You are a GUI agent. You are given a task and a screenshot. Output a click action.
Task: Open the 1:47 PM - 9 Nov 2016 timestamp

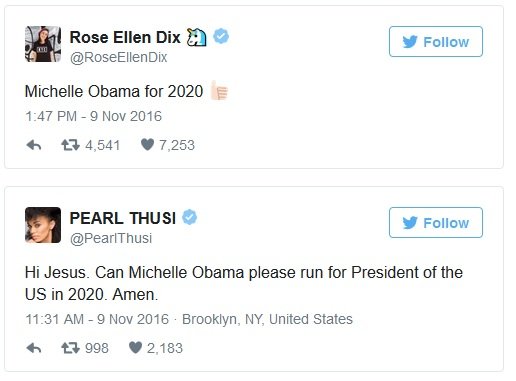(x=93, y=116)
